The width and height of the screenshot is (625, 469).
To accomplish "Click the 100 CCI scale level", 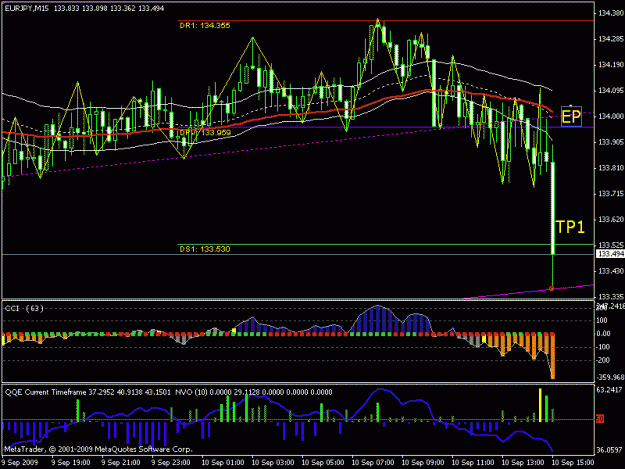I will pos(602,320).
